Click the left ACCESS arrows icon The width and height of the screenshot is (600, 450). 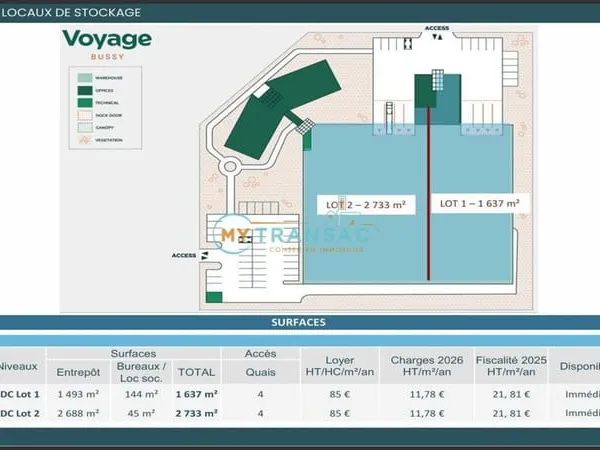coord(205,256)
